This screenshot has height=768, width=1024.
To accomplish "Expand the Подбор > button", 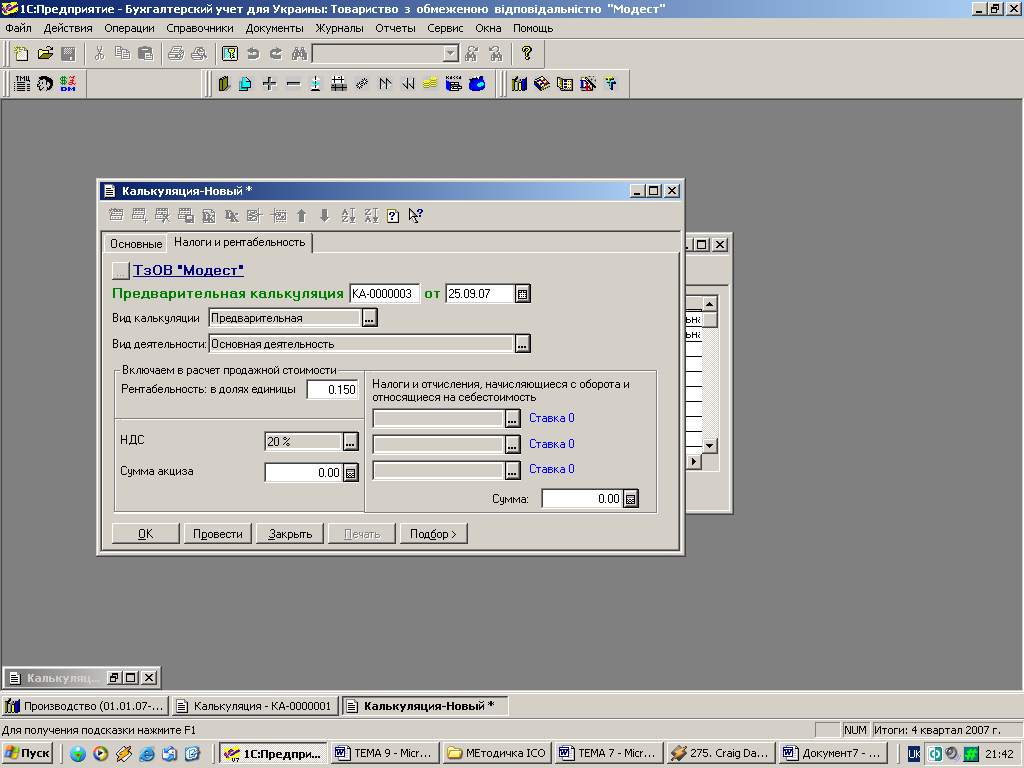I will tap(434, 534).
